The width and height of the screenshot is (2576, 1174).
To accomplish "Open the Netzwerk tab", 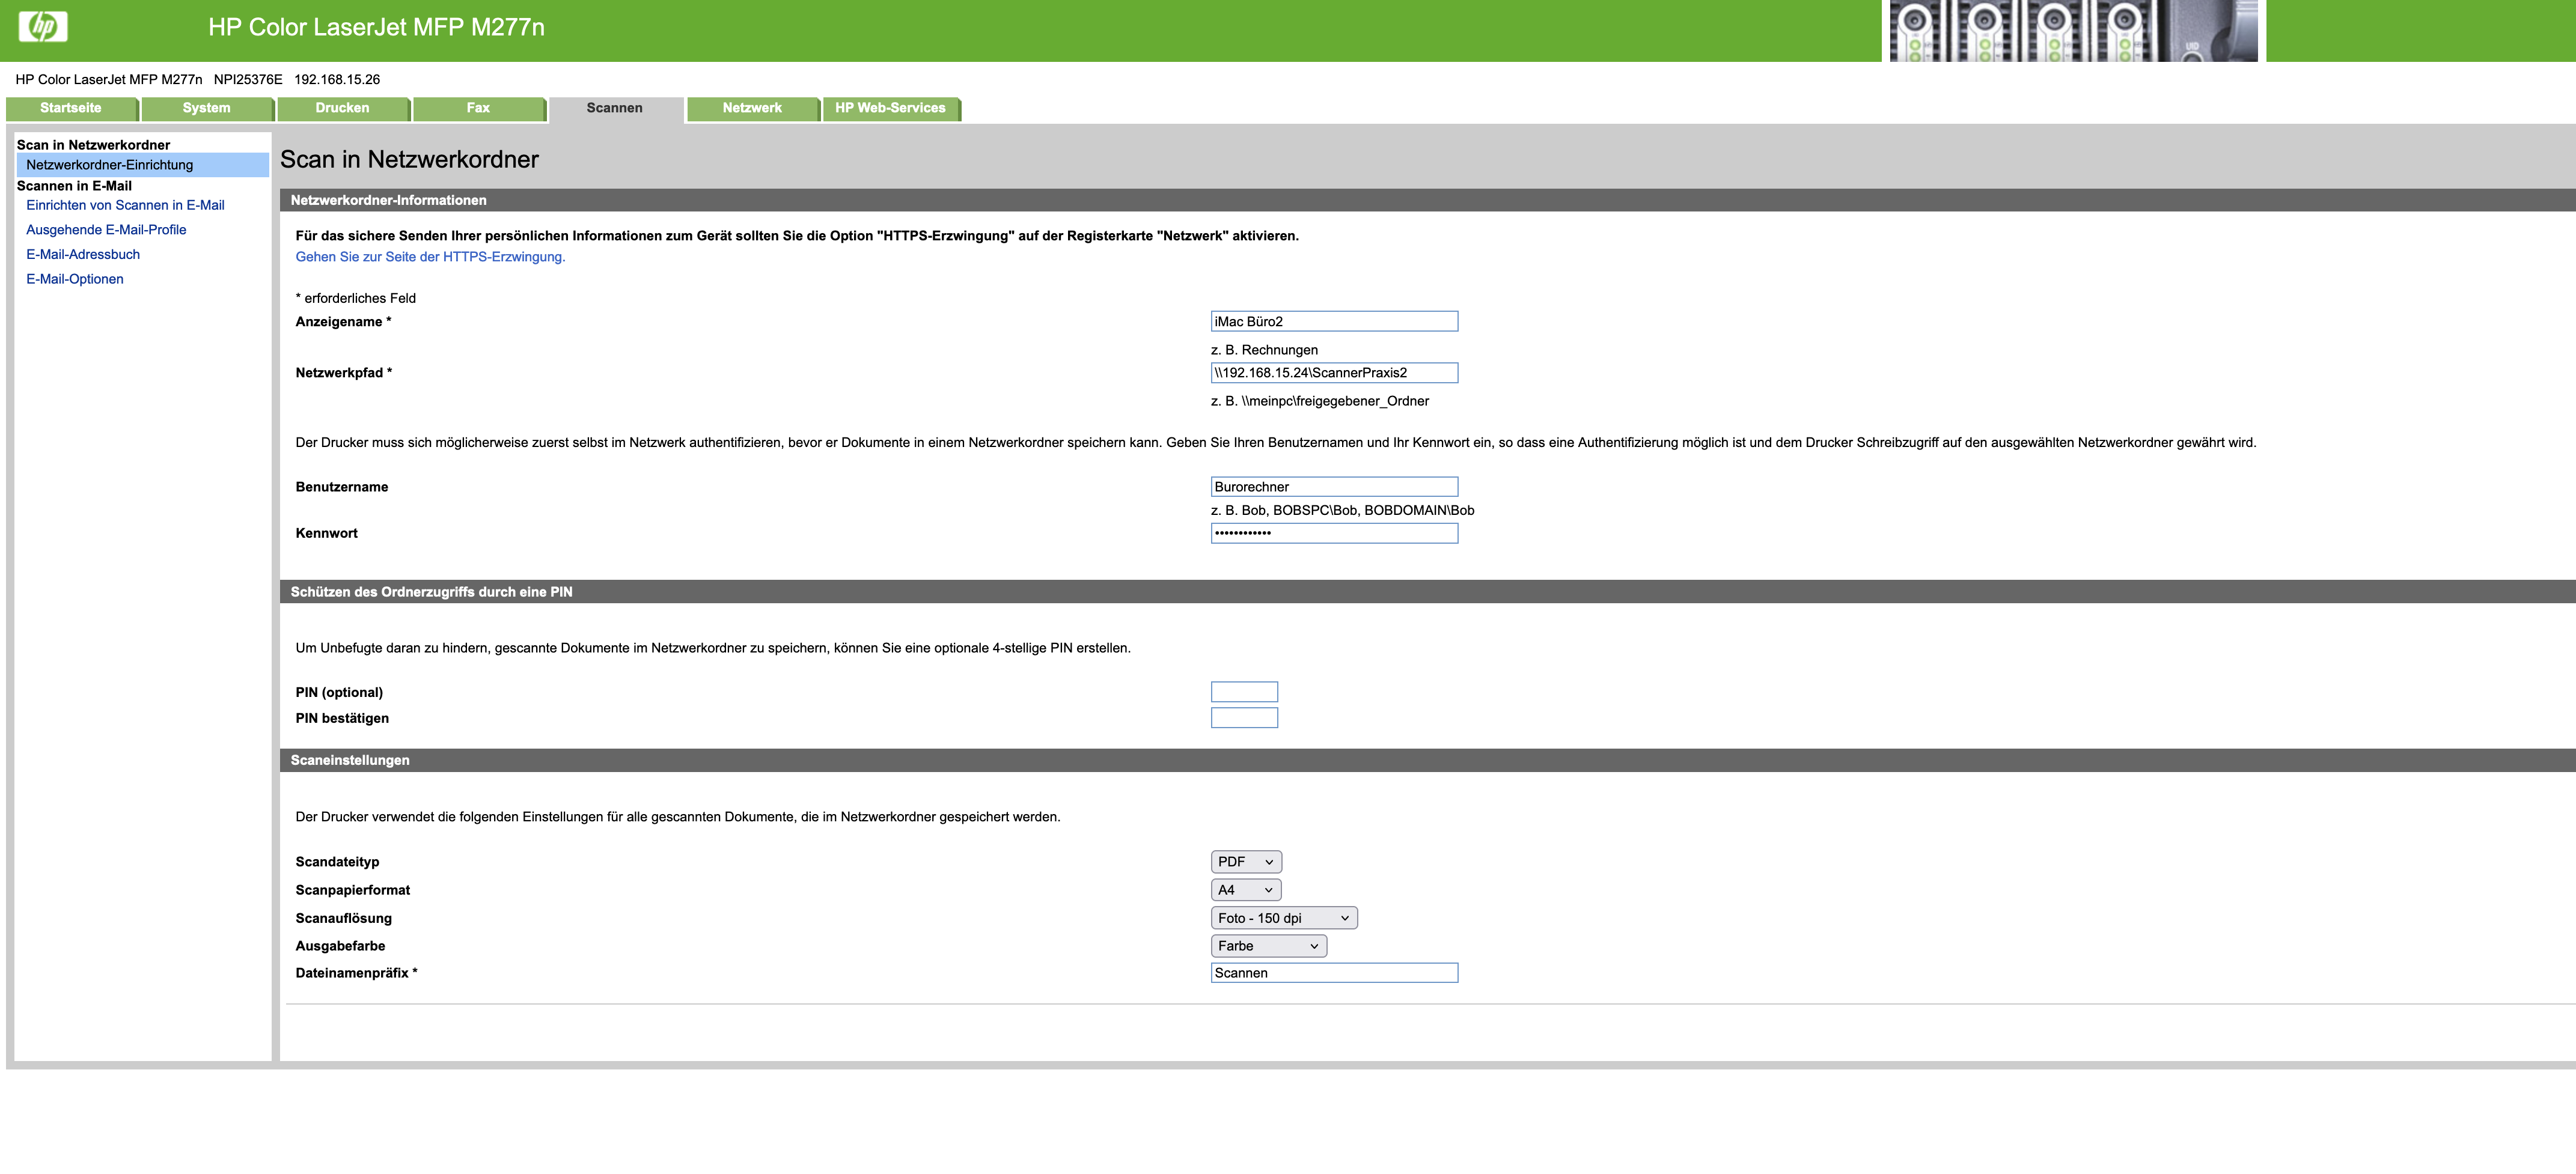I will 752,108.
